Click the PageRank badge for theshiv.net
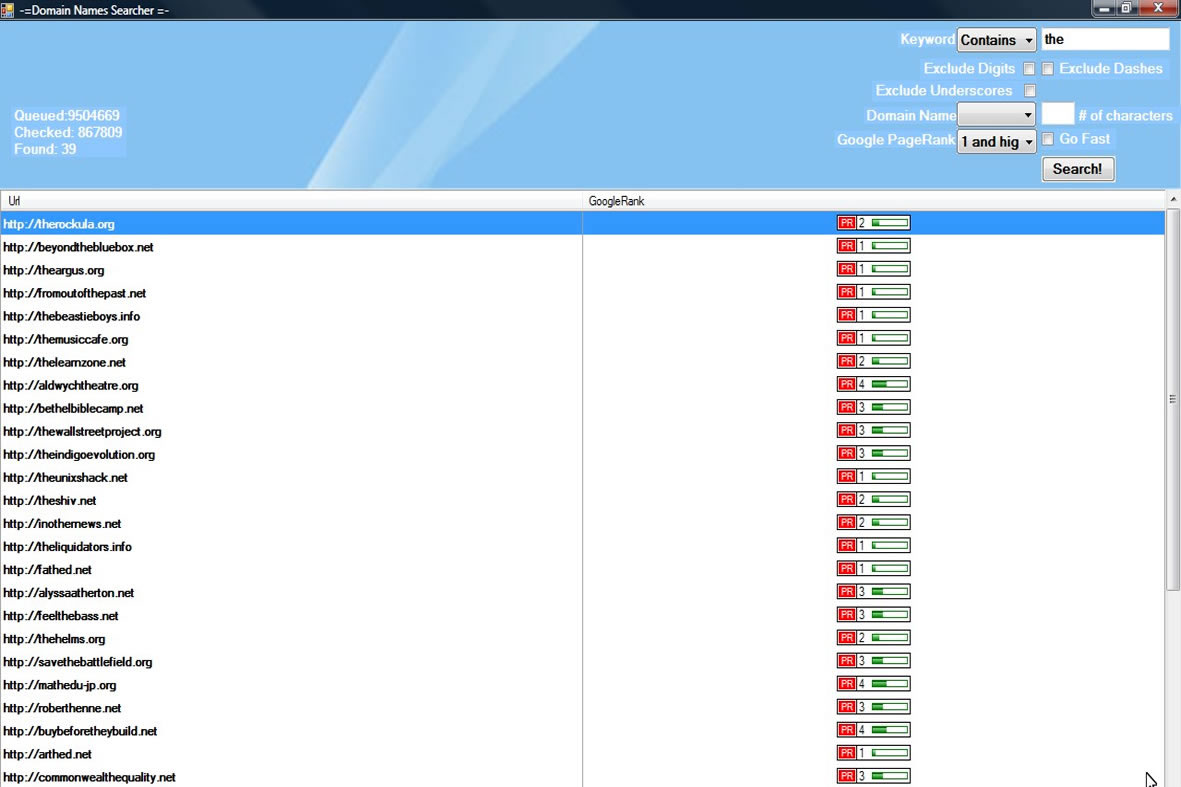Screen dimensions: 1181x787 874,499
